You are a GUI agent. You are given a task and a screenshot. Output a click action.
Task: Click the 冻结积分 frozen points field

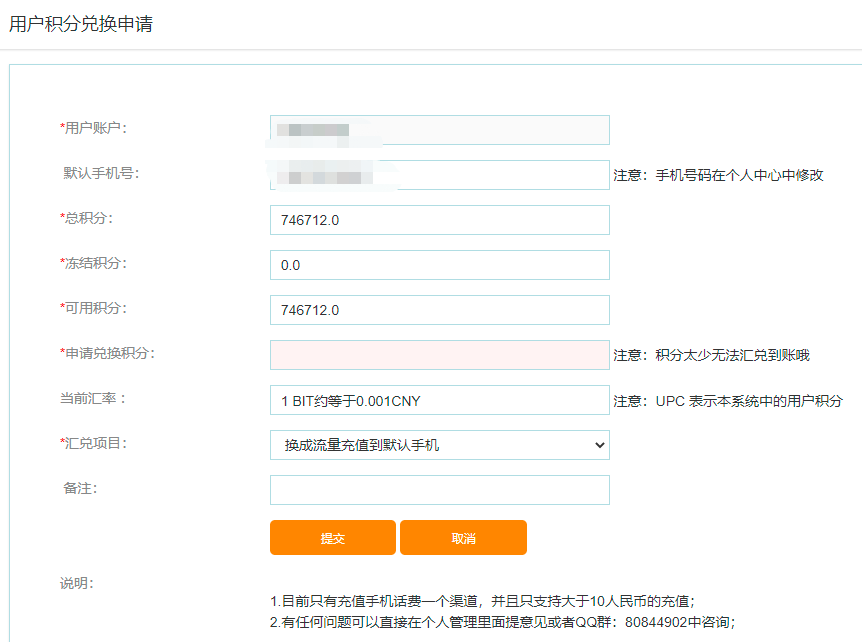click(x=438, y=264)
